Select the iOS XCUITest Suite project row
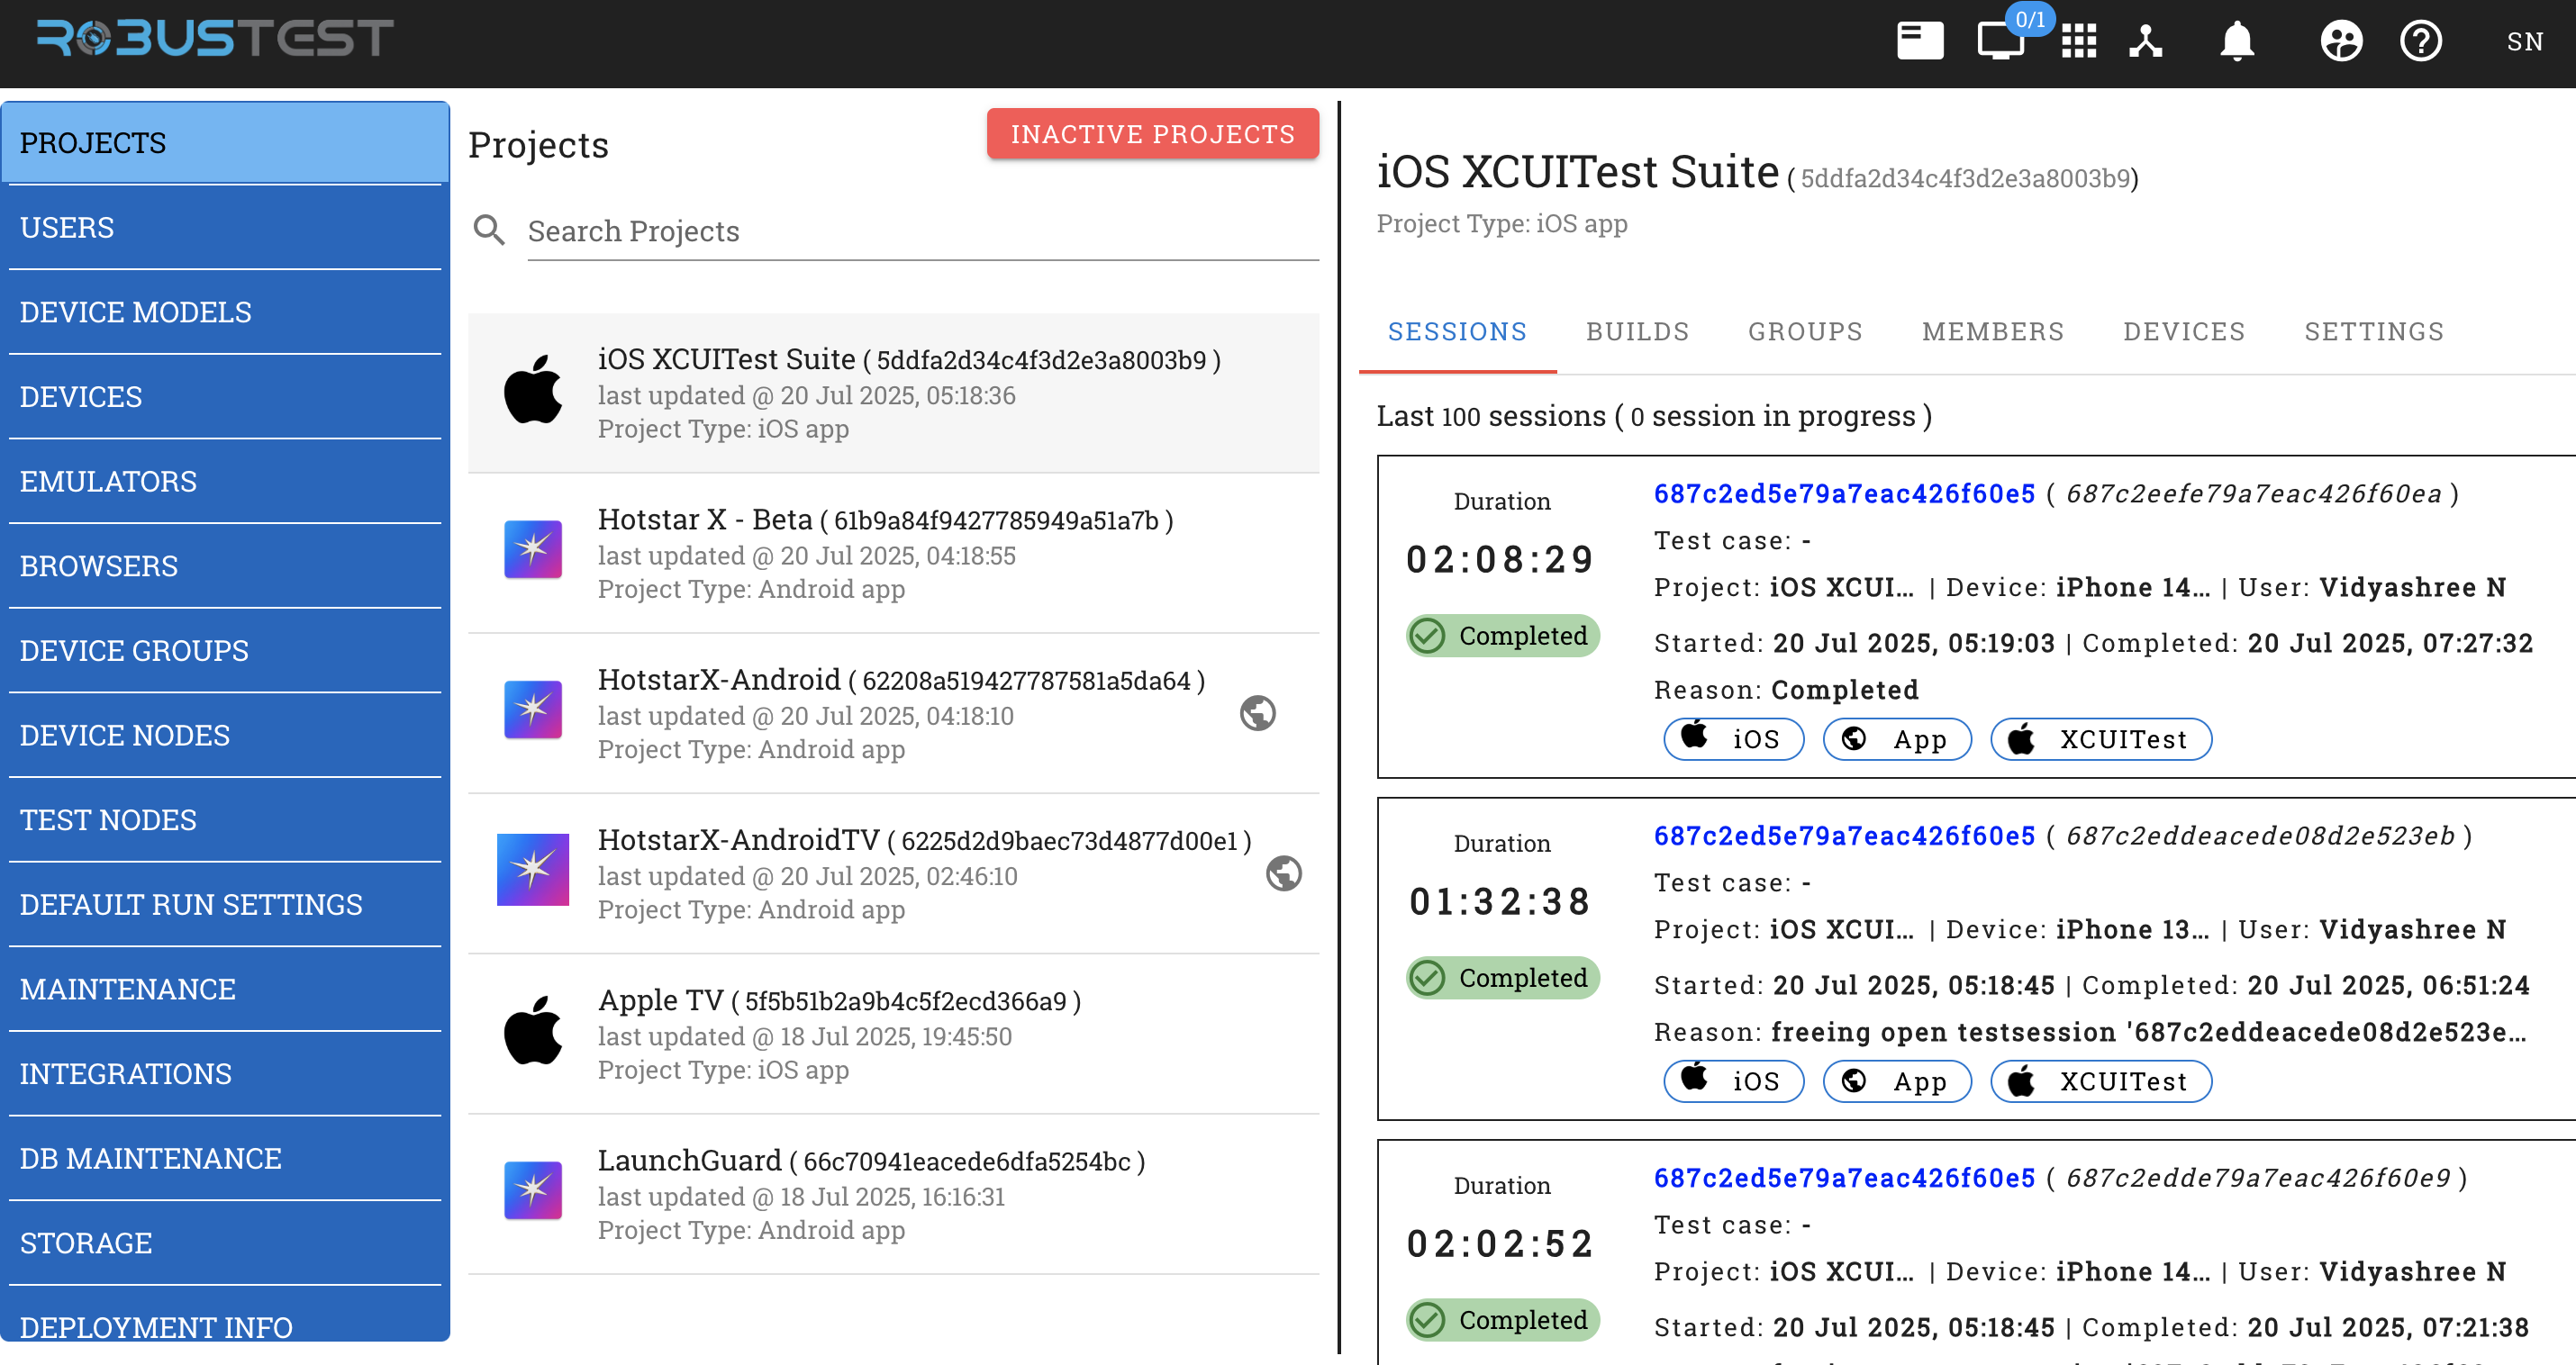The image size is (2576, 1365). coord(893,392)
